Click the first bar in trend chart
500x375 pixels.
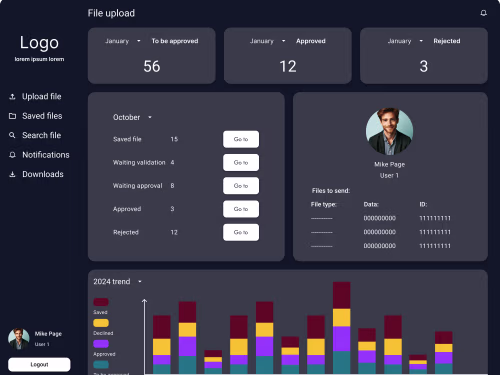162,344
